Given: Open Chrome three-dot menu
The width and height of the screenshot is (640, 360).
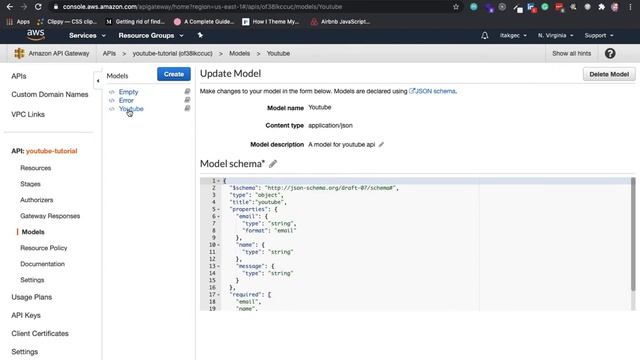Looking at the screenshot, I should [630, 7].
